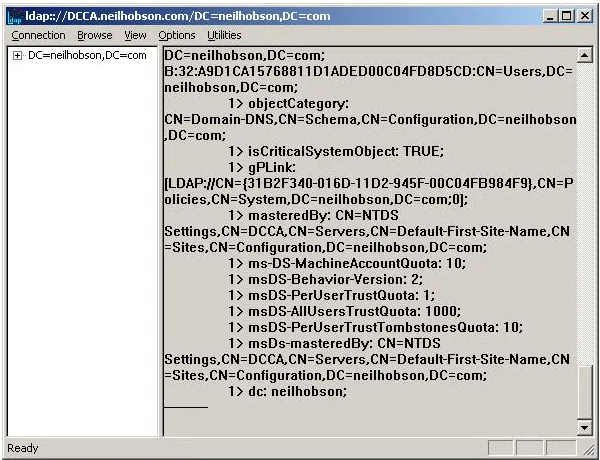Click the vertical scrollbar thumb
The width and height of the screenshot is (600, 460).
pyautogui.click(x=585, y=393)
